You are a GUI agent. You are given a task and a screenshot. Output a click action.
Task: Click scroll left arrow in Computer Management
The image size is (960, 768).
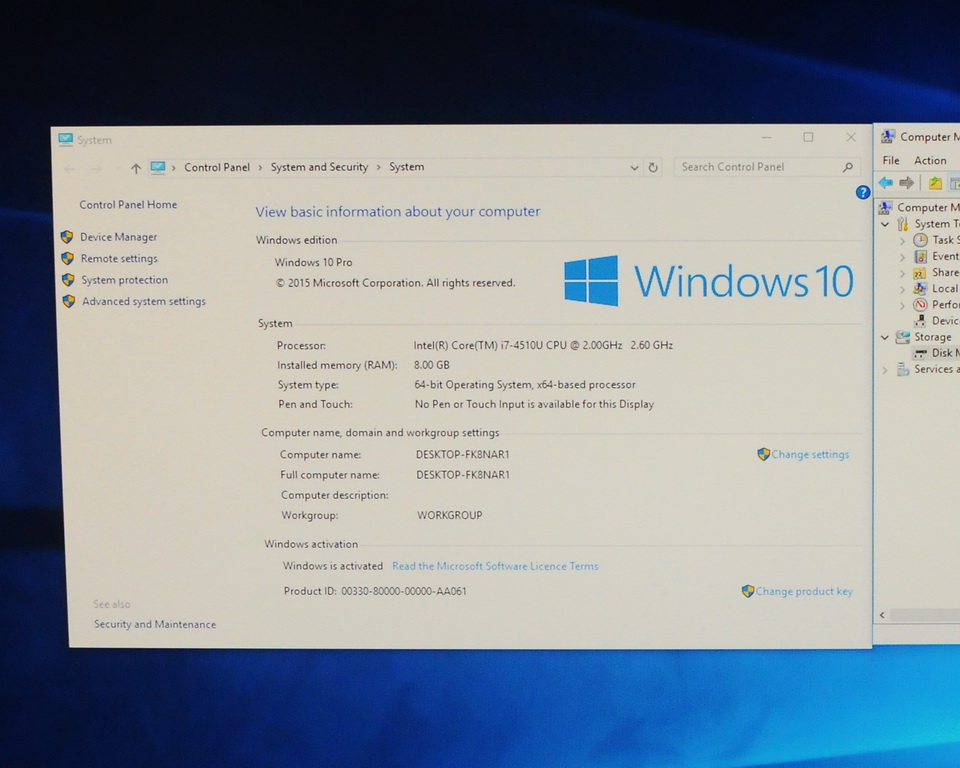(x=882, y=615)
